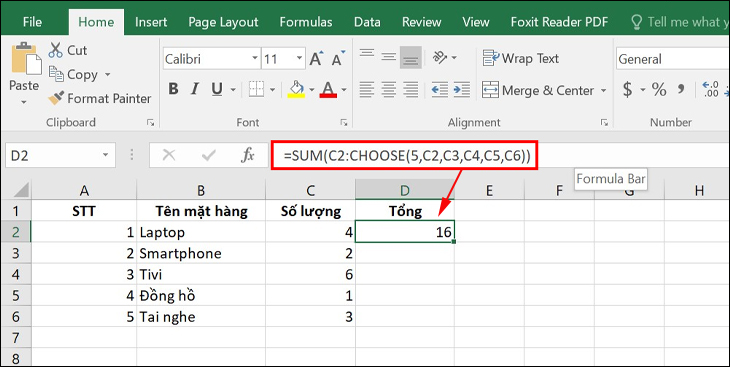This screenshot has width=730, height=367.
Task: Switch to the Review tab
Action: coord(421,22)
